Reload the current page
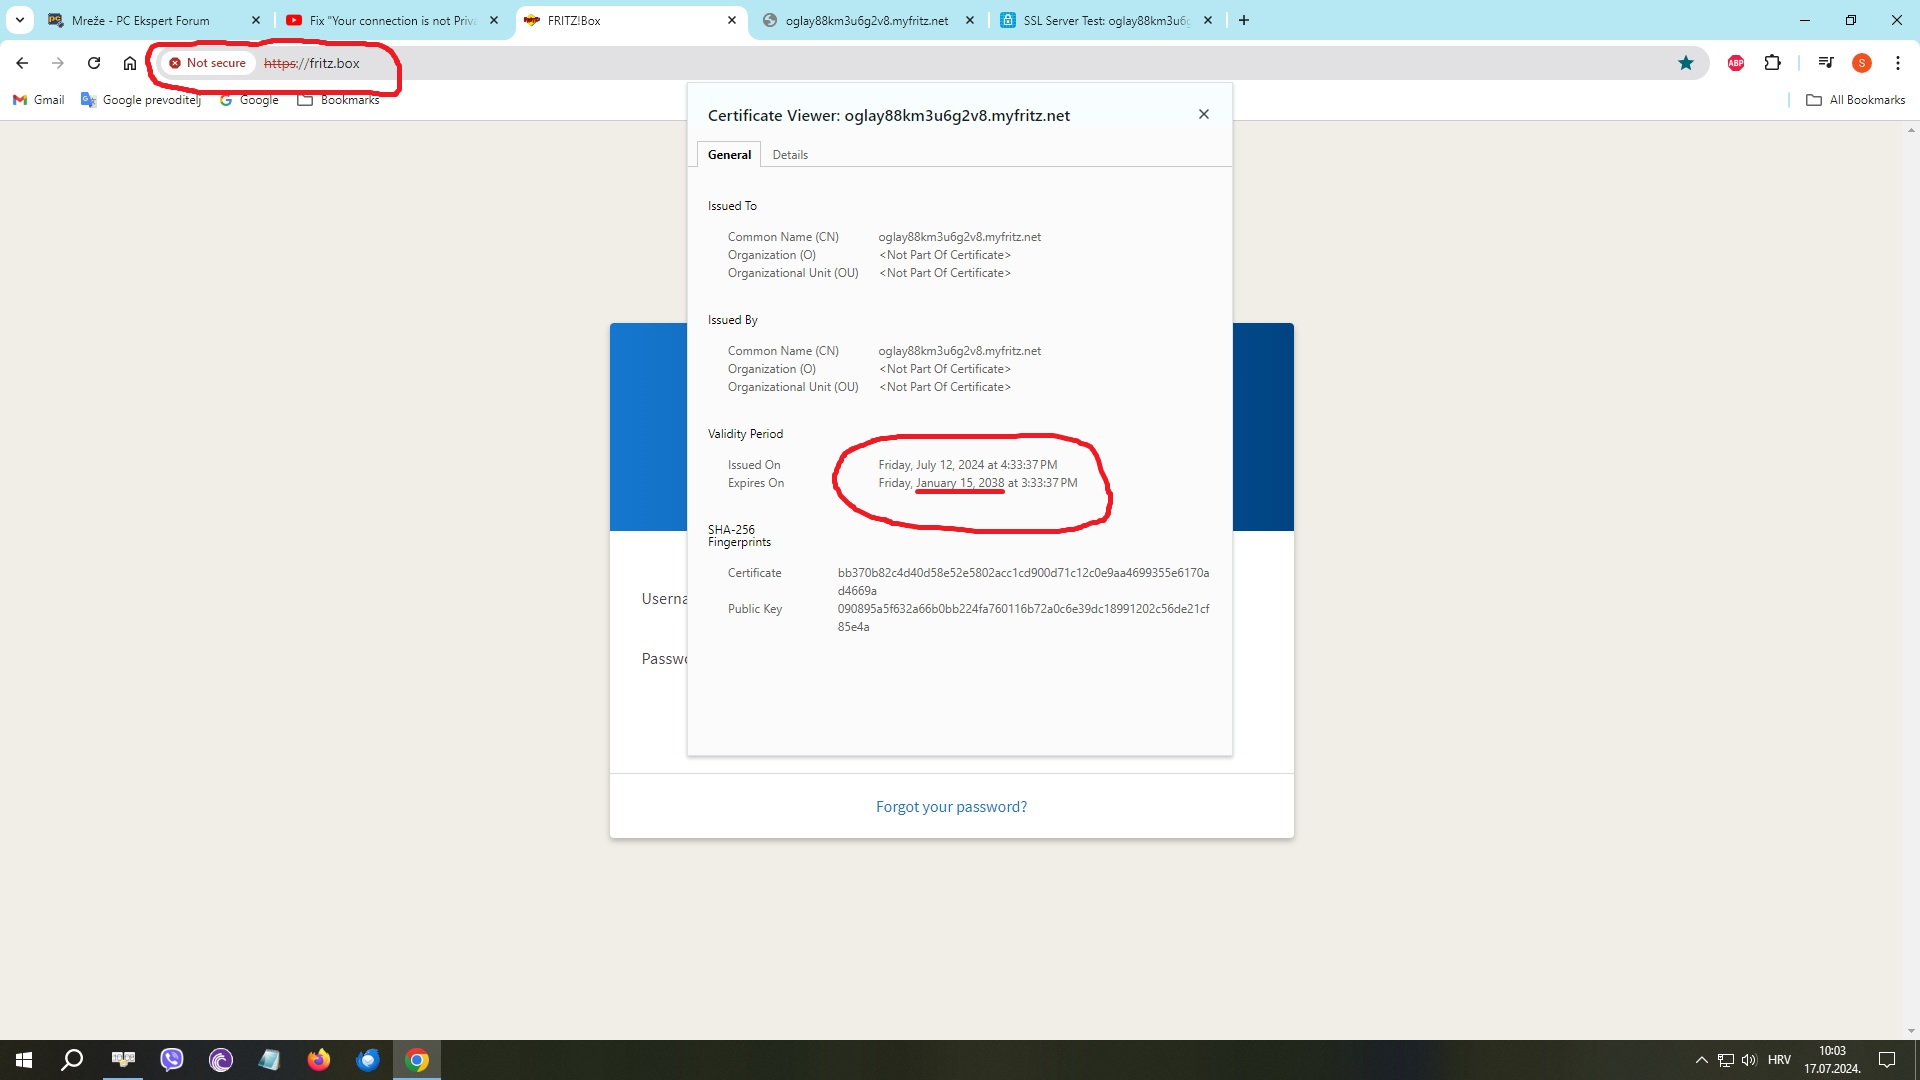 click(94, 63)
